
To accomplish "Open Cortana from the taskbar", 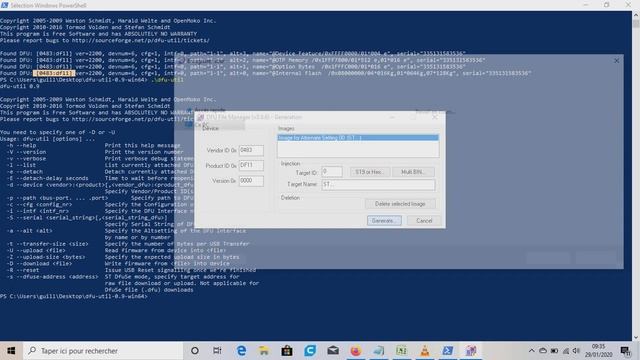I will click(195, 351).
